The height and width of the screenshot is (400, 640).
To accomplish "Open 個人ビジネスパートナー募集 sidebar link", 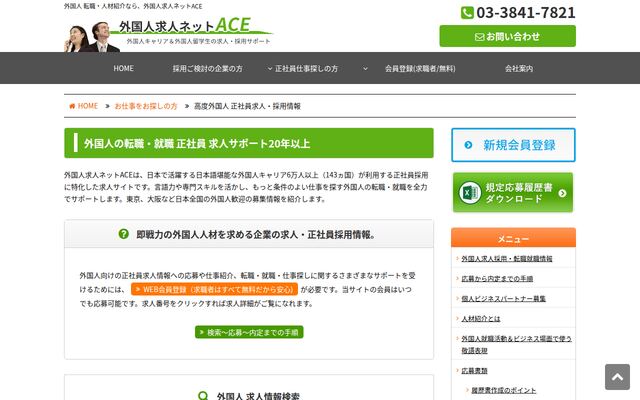I will [x=503, y=298].
